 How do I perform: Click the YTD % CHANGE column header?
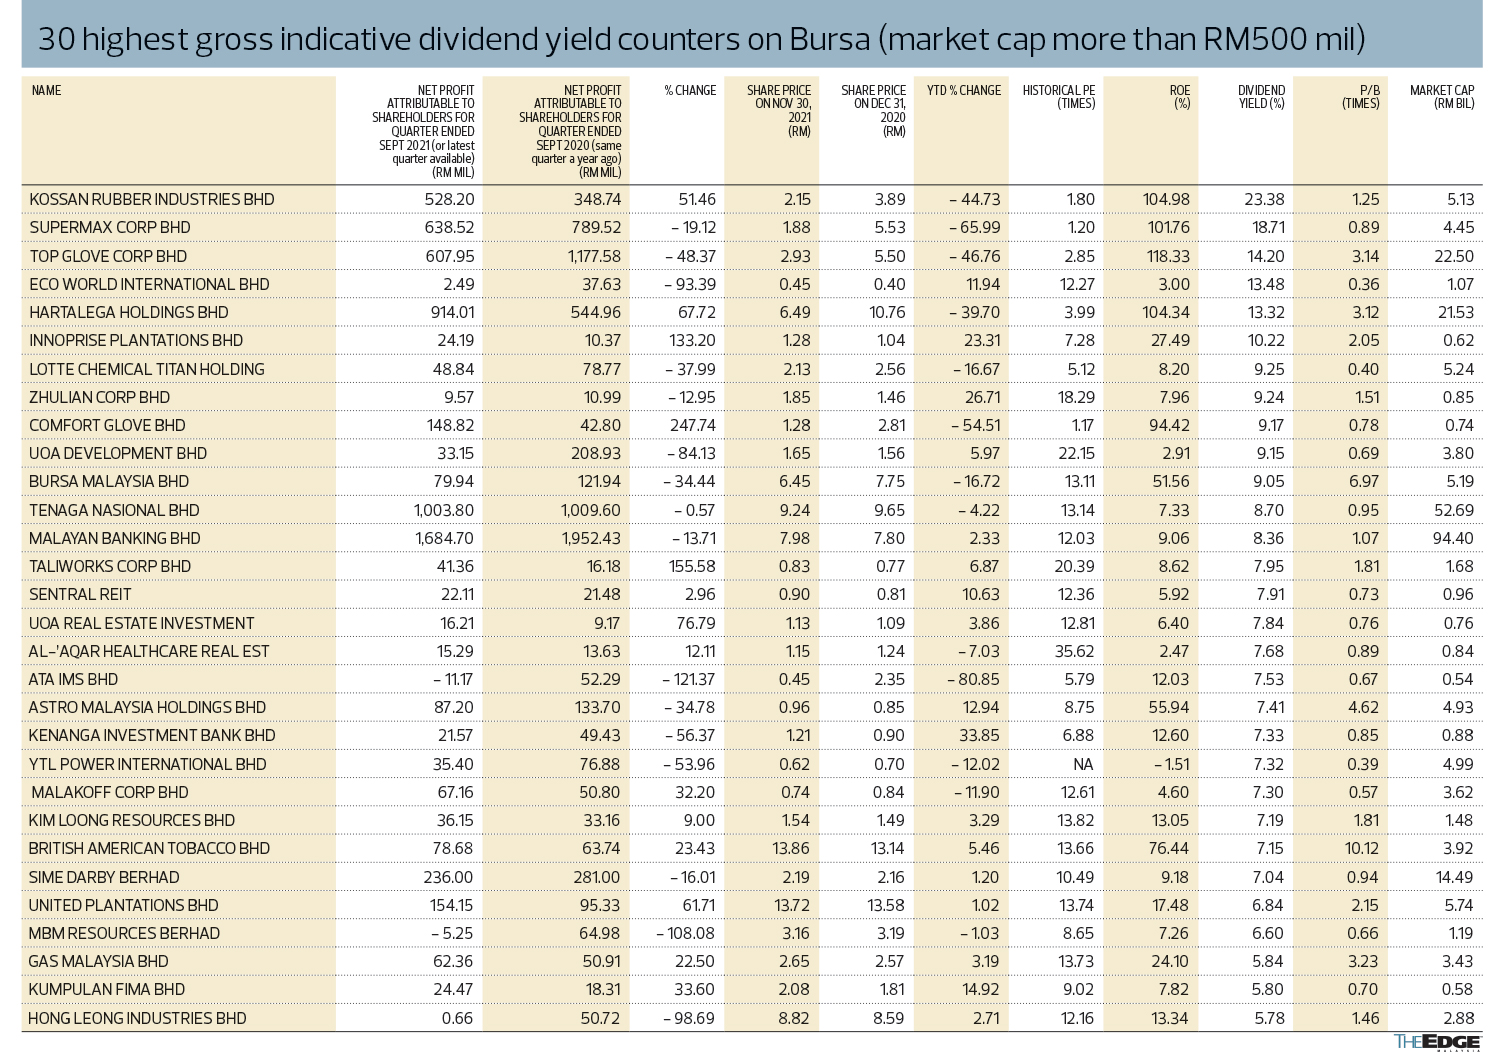[963, 91]
